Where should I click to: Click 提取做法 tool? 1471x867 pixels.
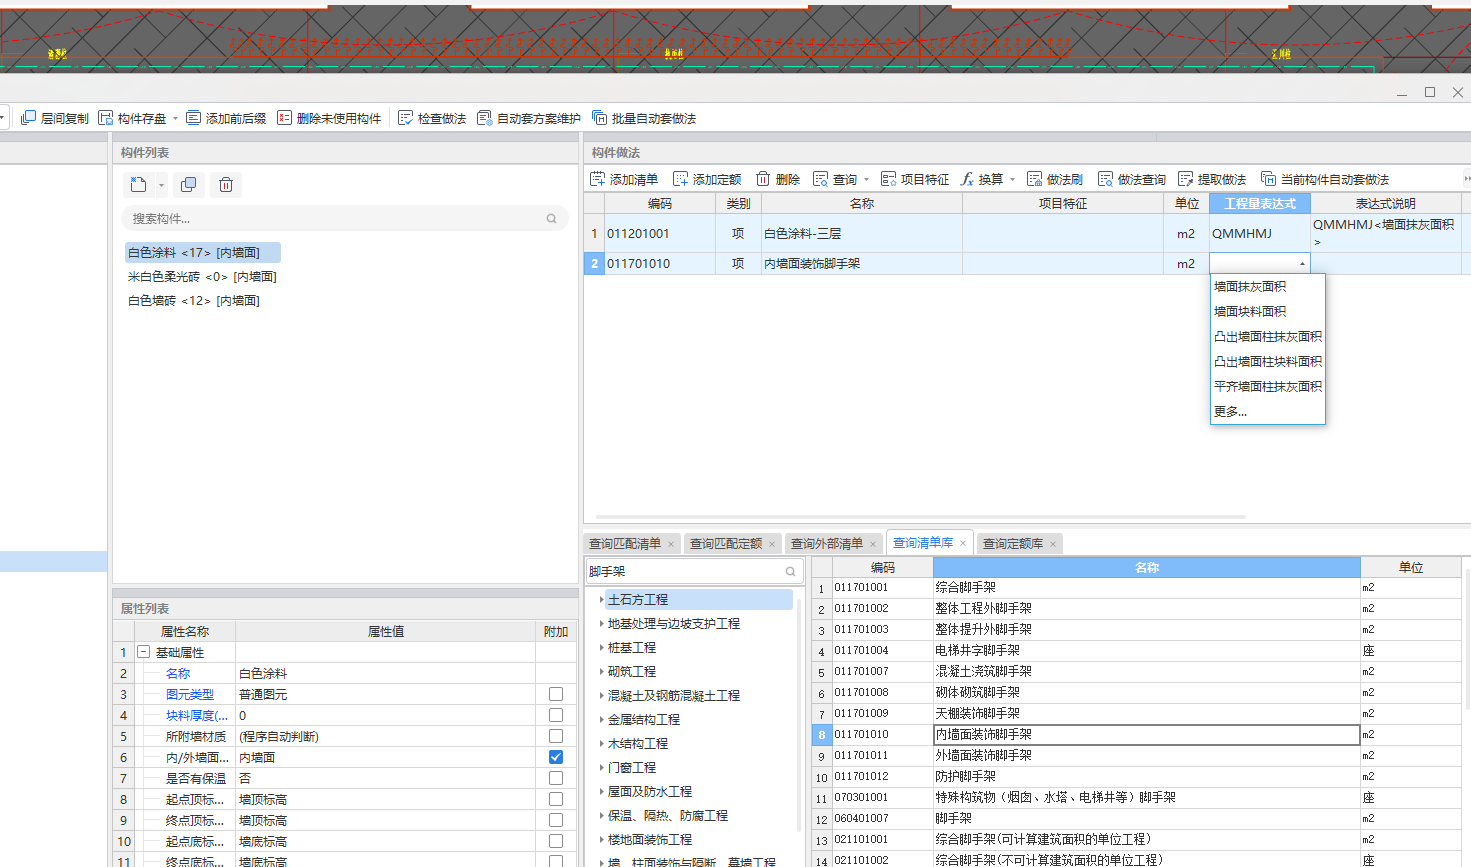(1212, 179)
